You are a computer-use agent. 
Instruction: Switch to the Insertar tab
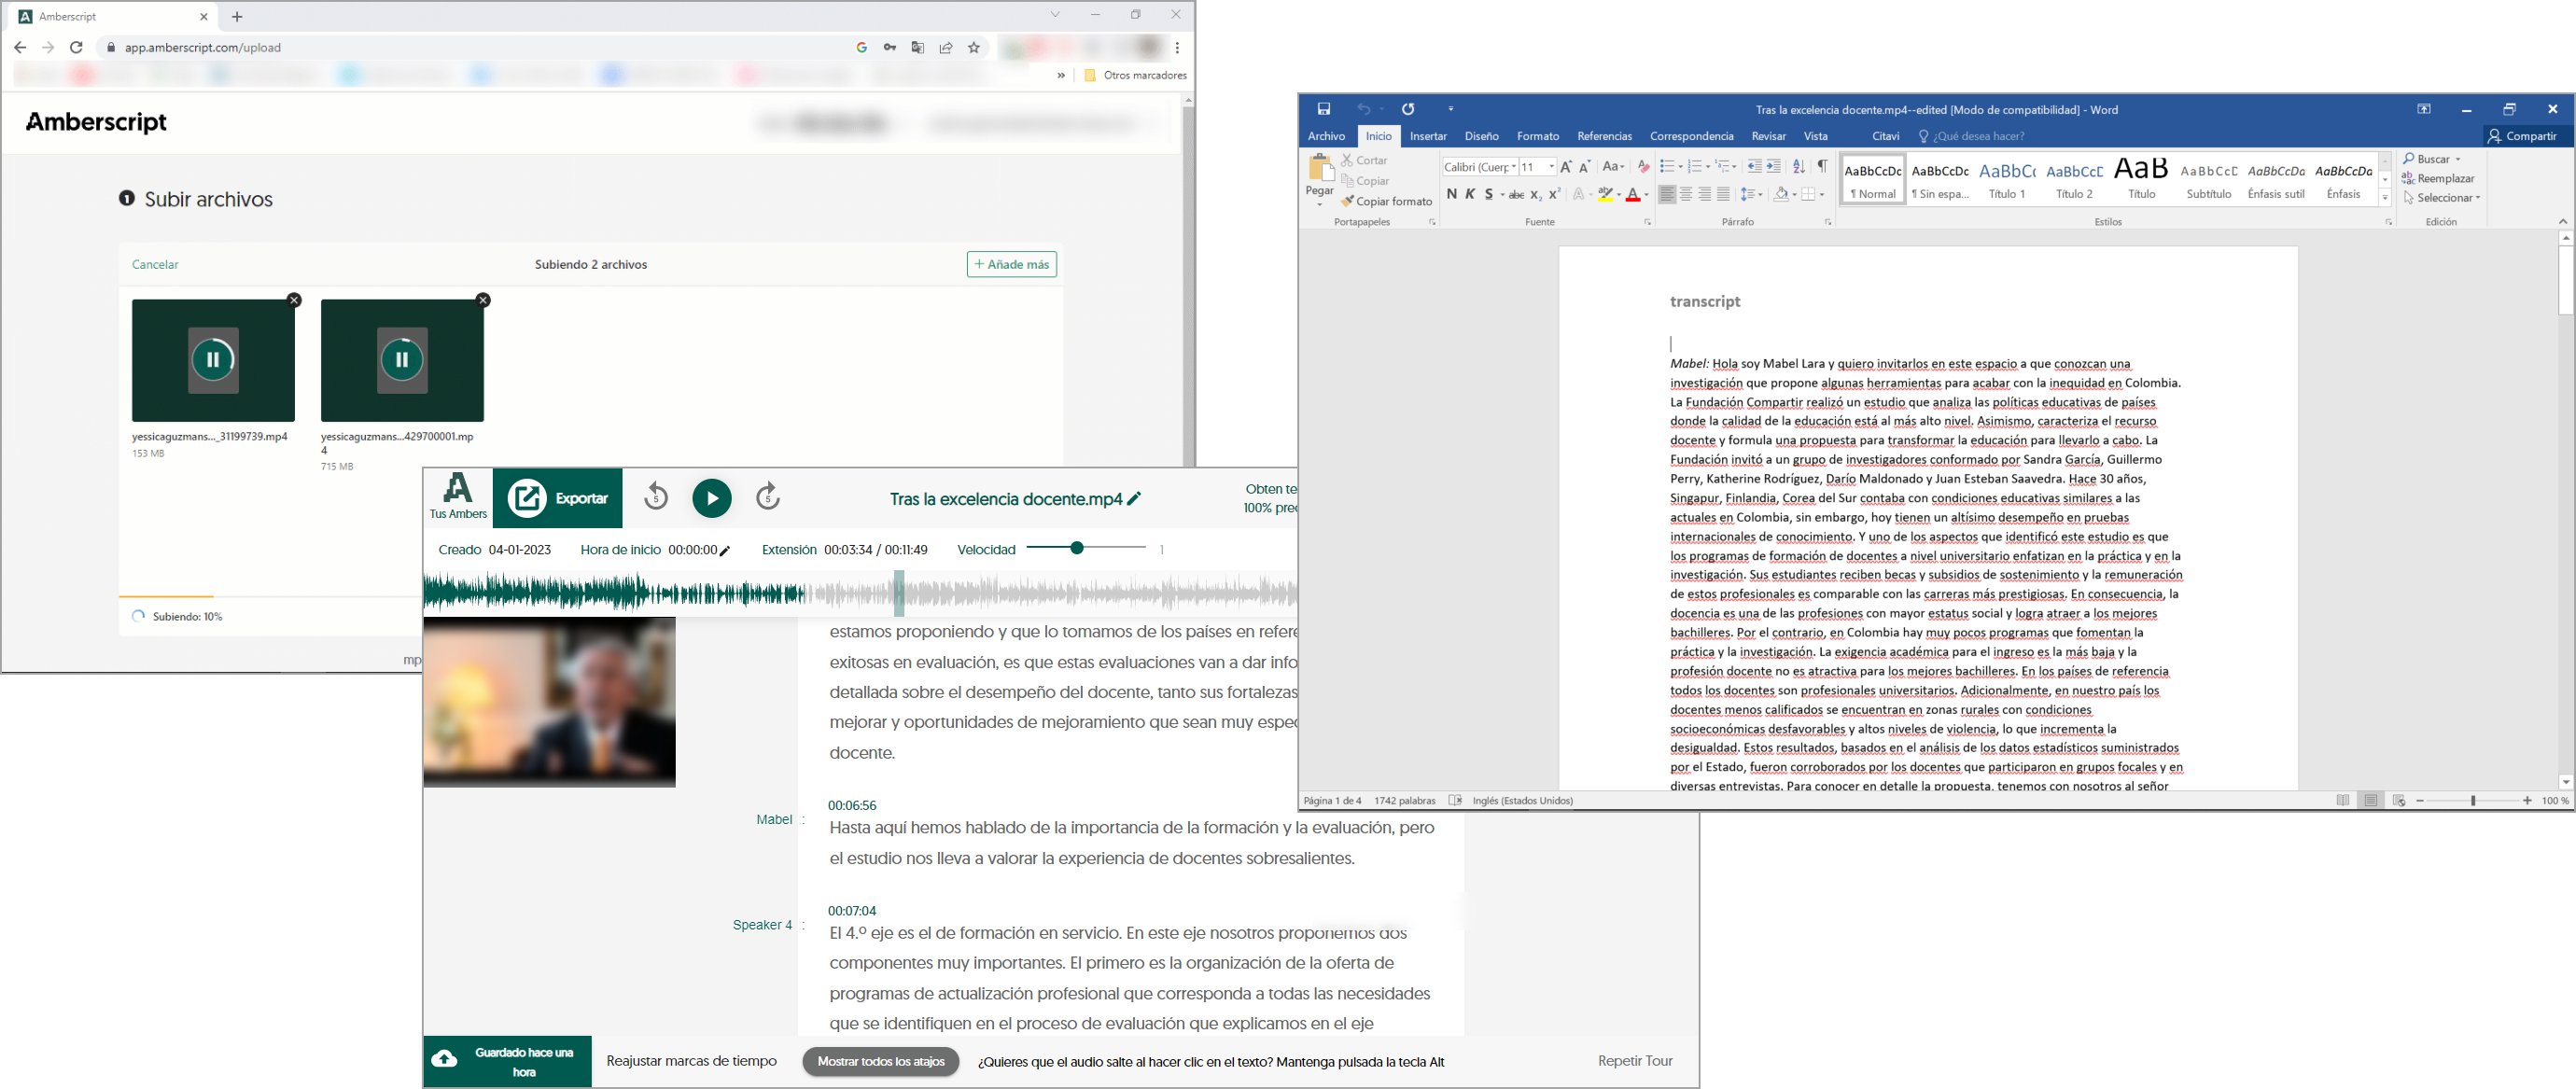pyautogui.click(x=1428, y=136)
